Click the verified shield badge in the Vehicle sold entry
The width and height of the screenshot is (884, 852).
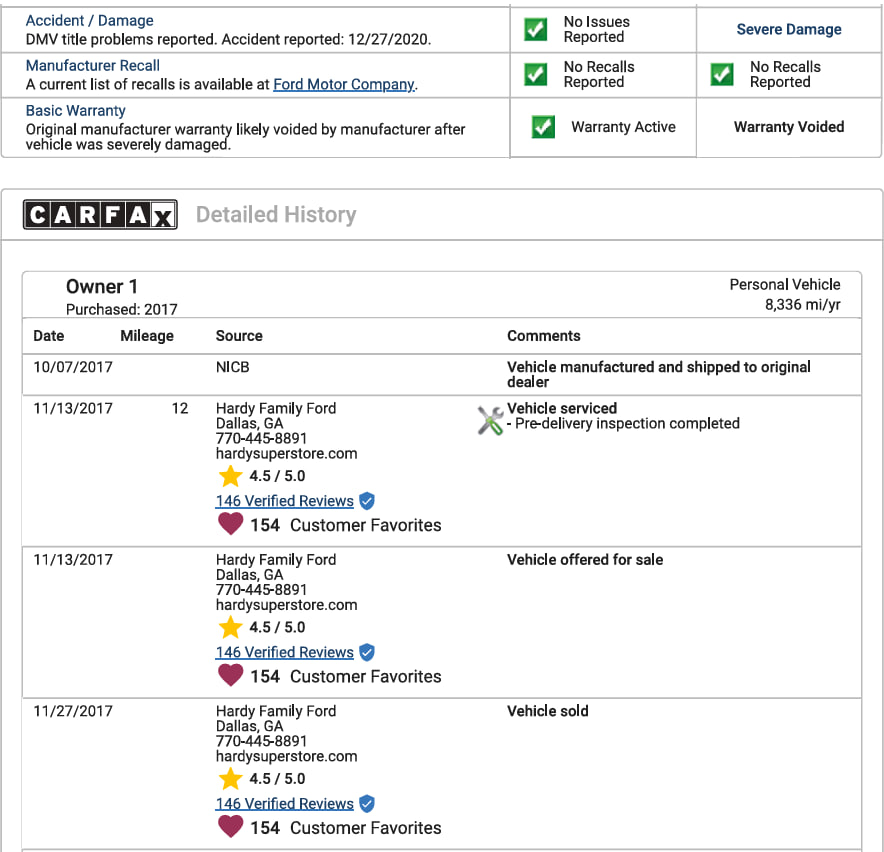tap(367, 803)
